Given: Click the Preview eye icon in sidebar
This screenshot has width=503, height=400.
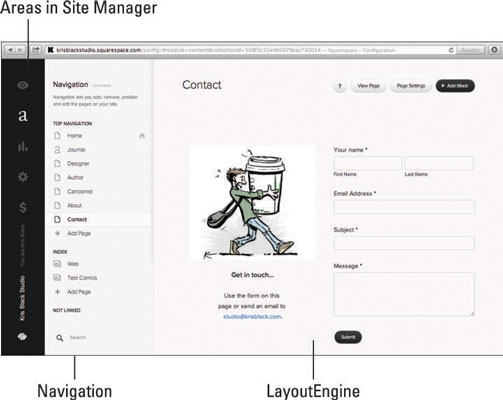Looking at the screenshot, I should point(23,85).
